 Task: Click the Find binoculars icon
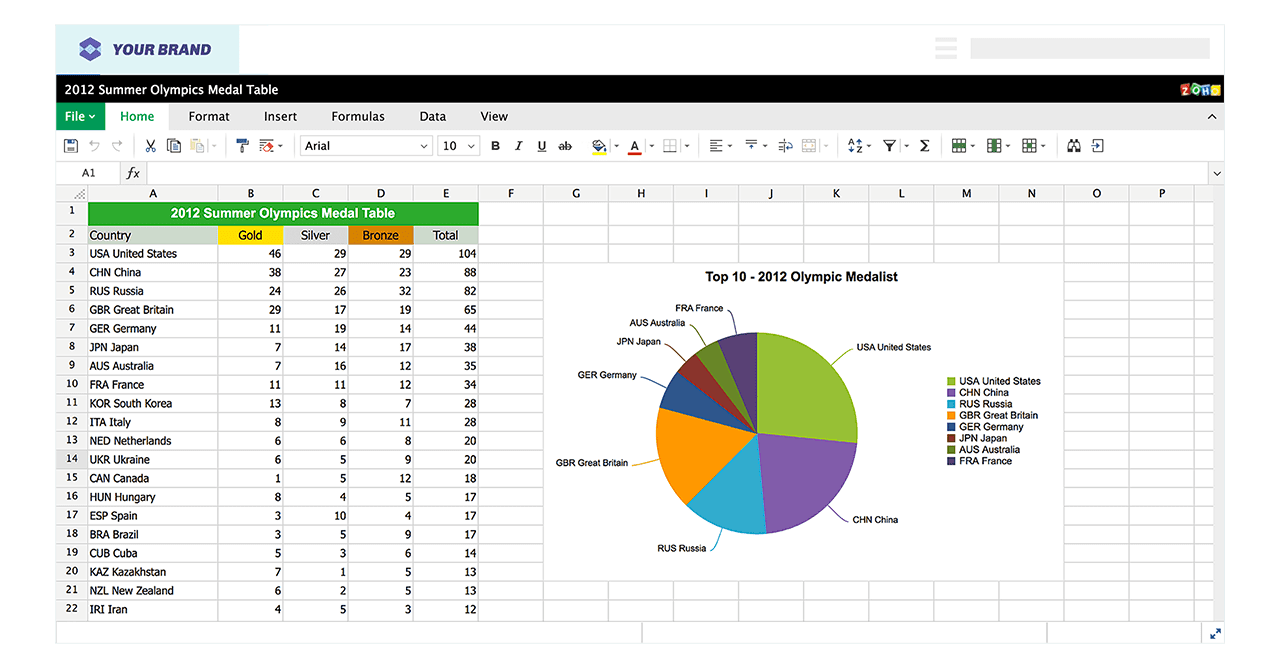(1074, 146)
